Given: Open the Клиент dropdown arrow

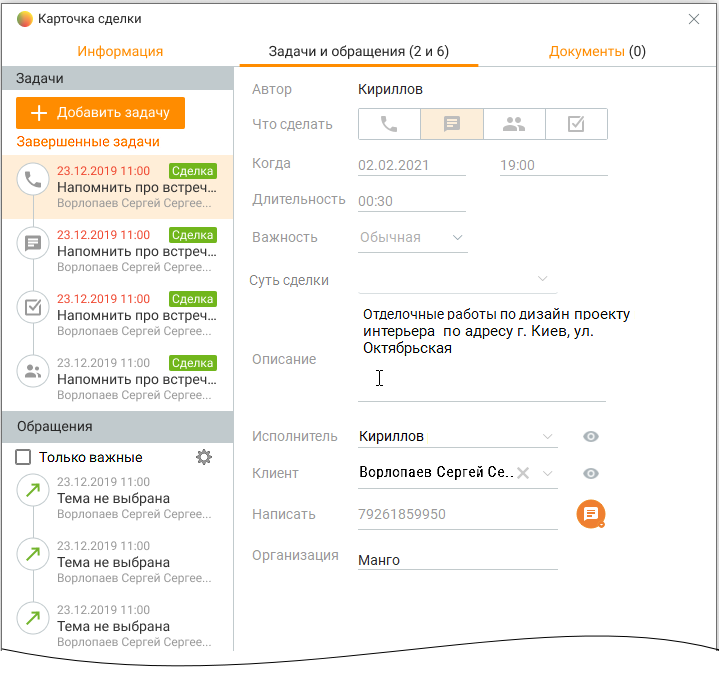Looking at the screenshot, I should (x=547, y=473).
